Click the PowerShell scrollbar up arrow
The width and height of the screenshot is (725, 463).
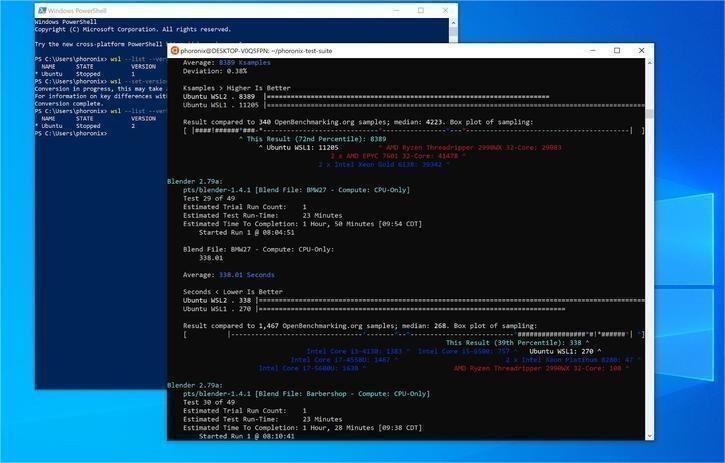tap(454, 22)
